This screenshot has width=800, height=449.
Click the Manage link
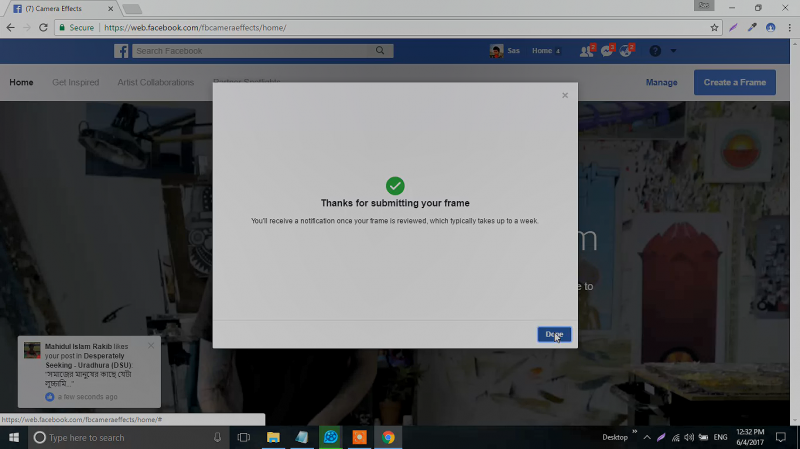pos(661,82)
